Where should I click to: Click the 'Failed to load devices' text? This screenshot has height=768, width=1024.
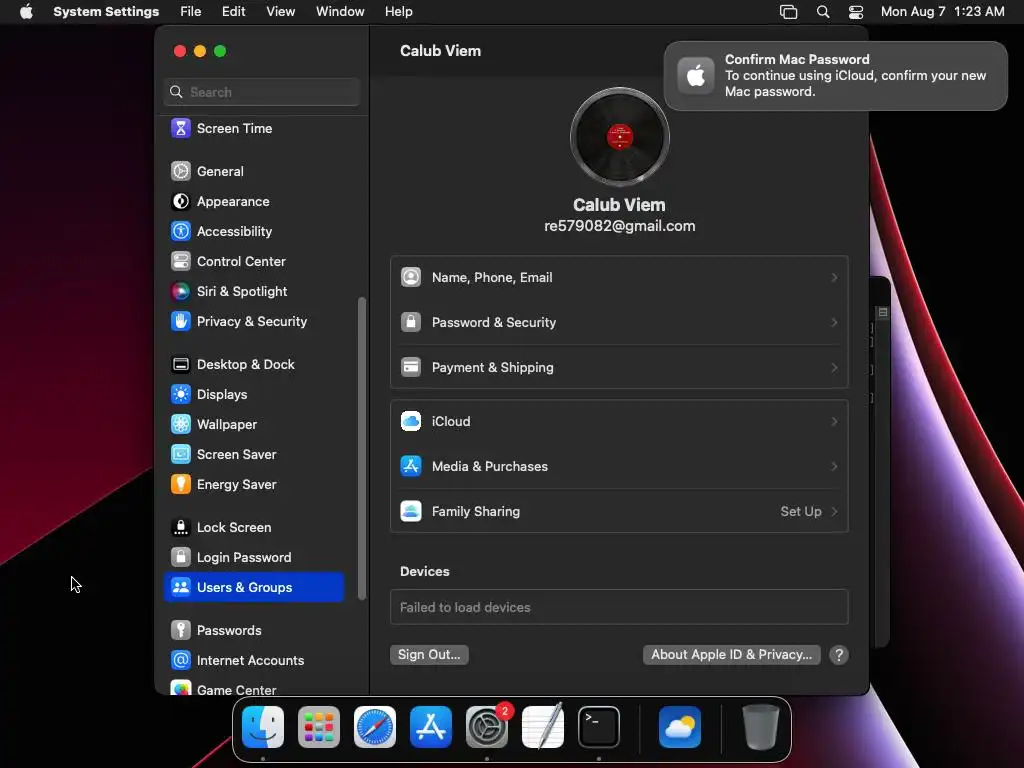[x=465, y=607]
